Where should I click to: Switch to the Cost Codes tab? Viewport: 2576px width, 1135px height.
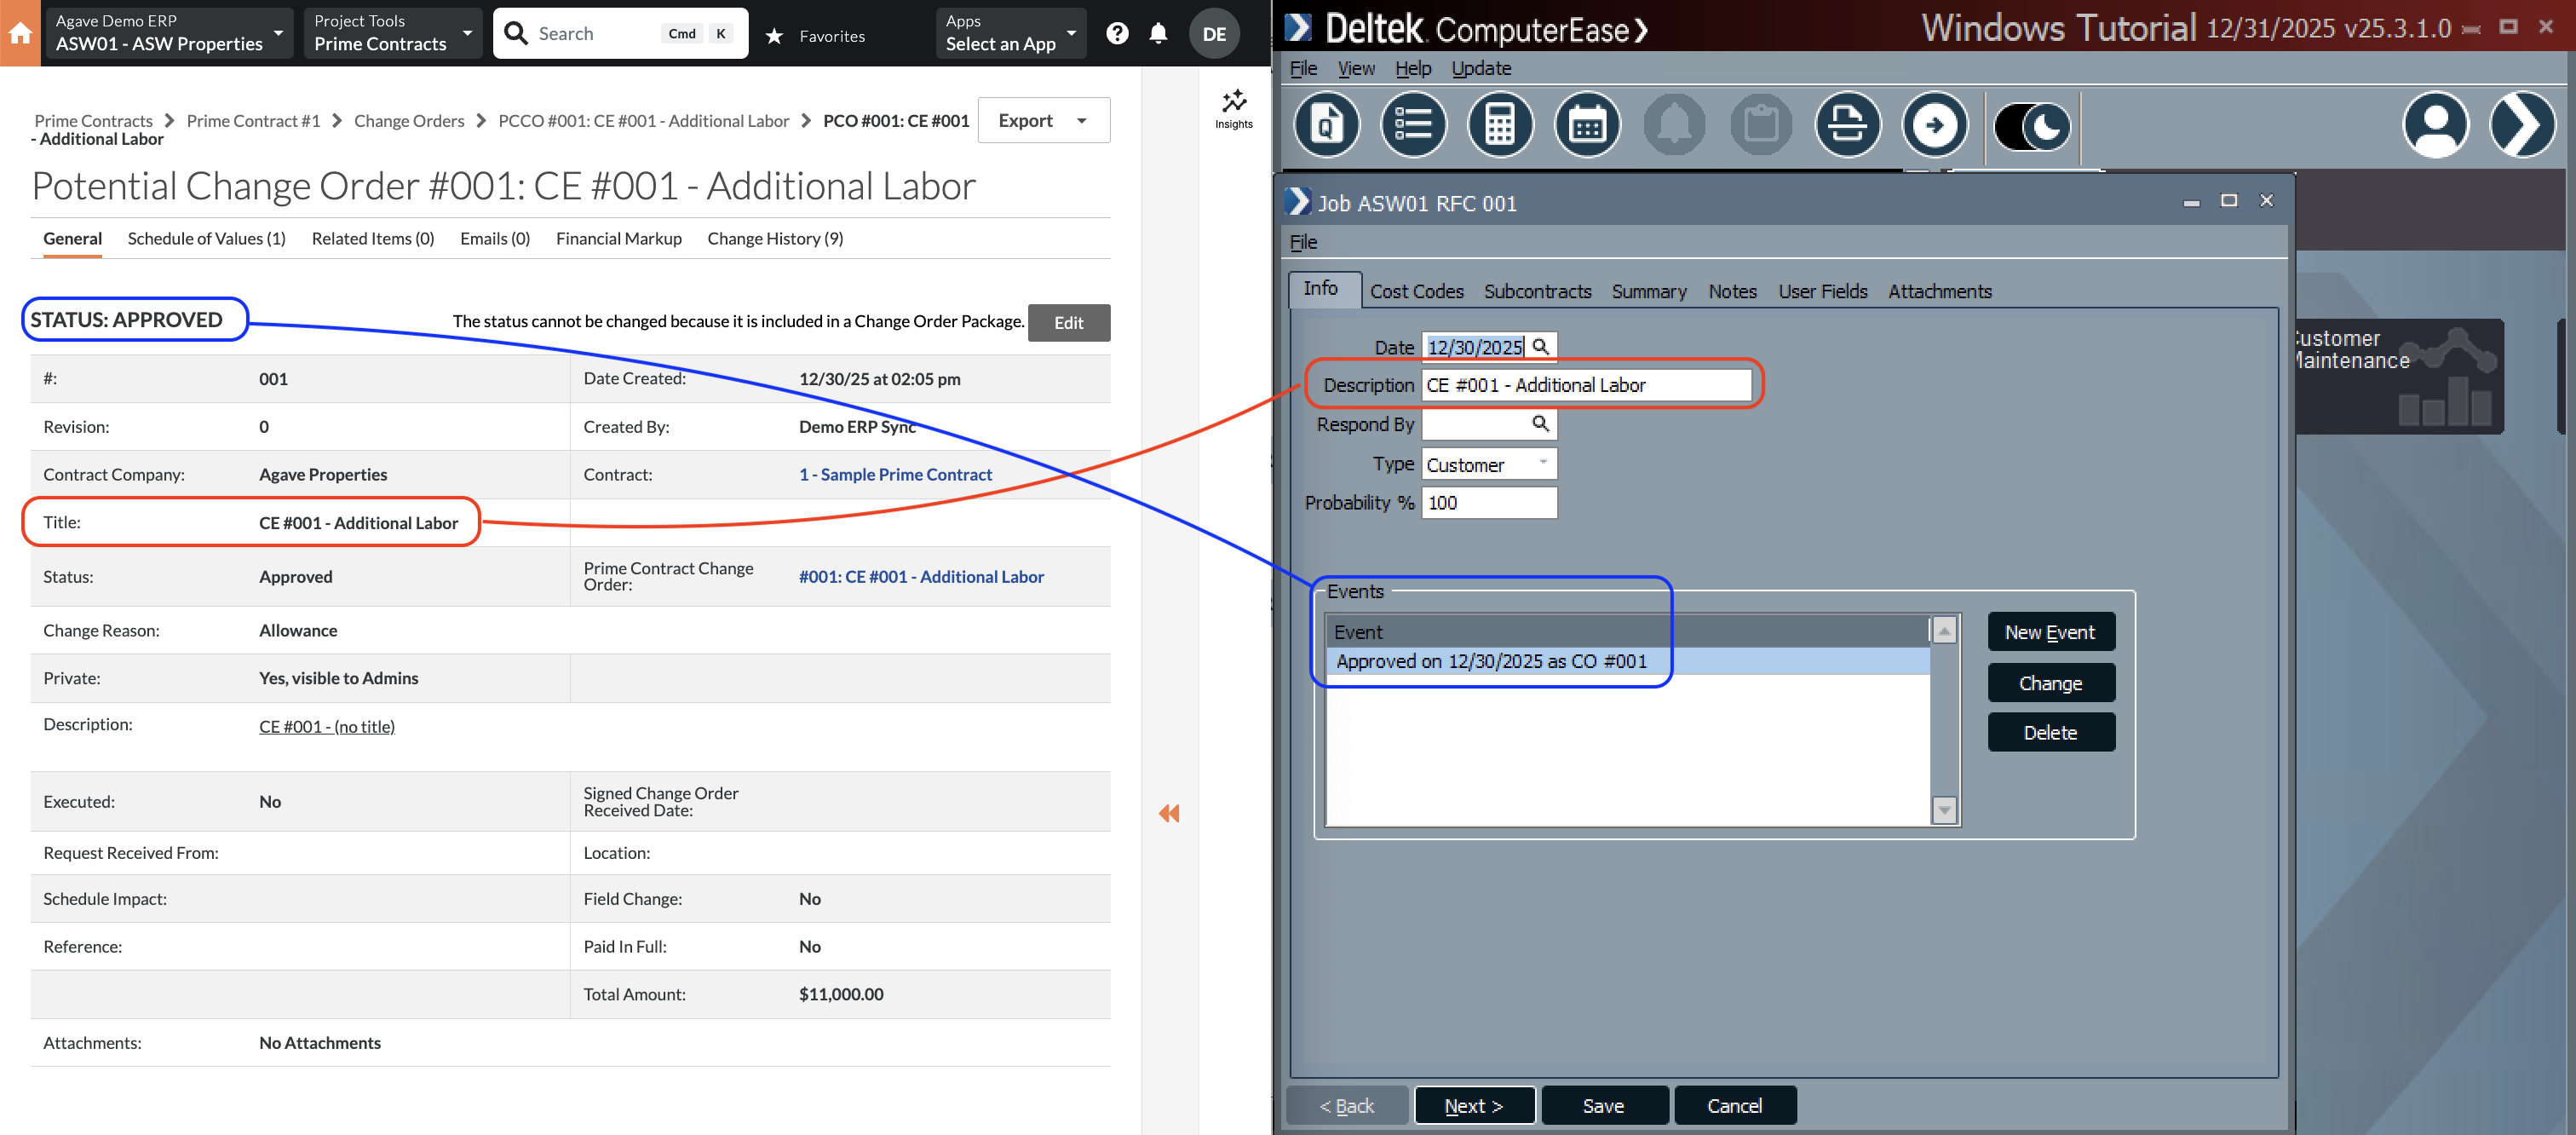[x=1417, y=291]
